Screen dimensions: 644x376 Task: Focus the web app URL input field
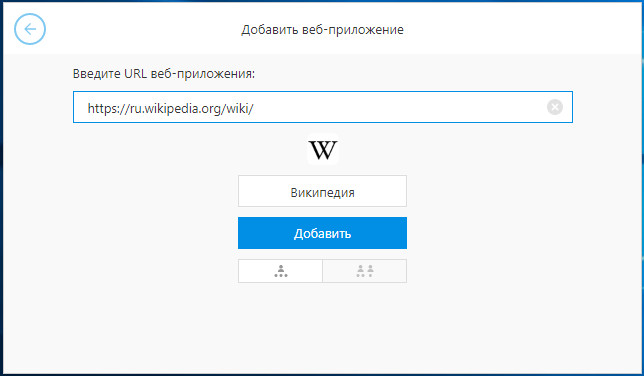pos(323,107)
